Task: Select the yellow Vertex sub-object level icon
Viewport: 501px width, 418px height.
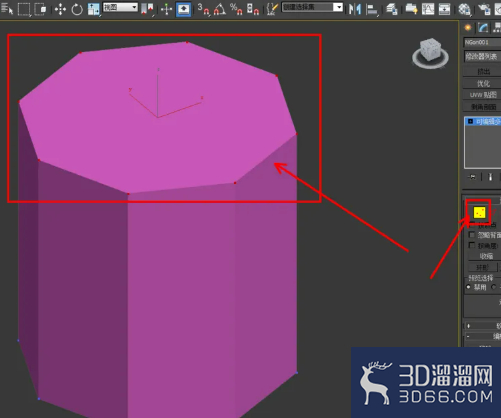Action: (479, 212)
